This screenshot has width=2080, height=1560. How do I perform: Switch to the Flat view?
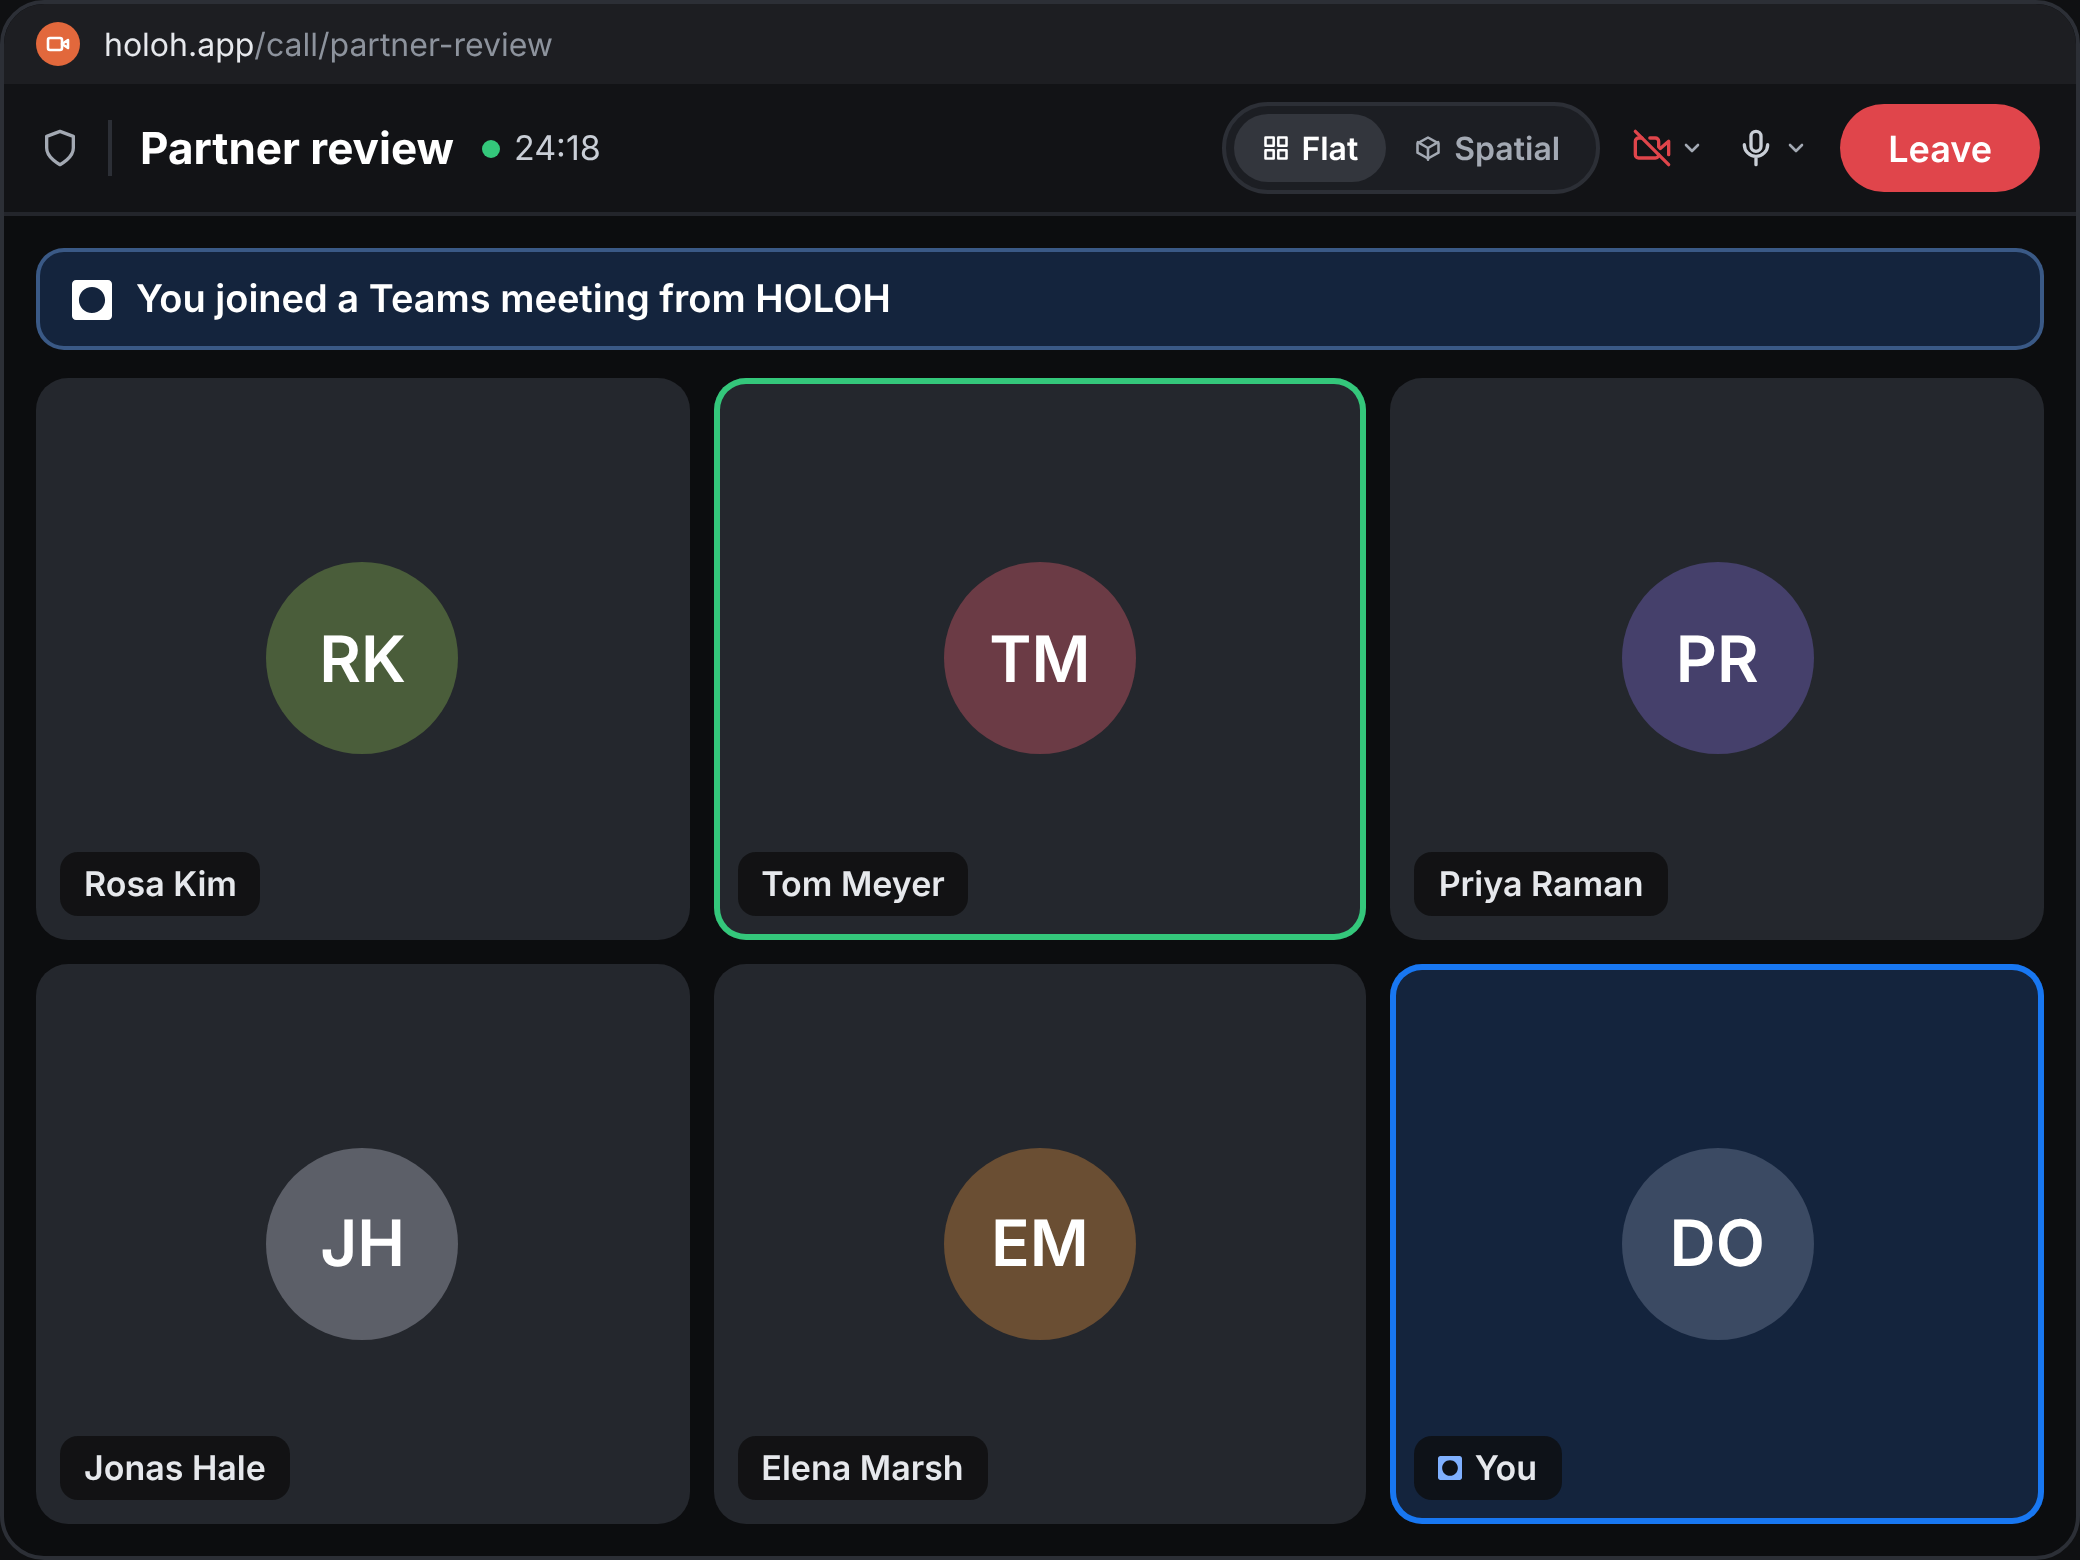click(x=1310, y=148)
